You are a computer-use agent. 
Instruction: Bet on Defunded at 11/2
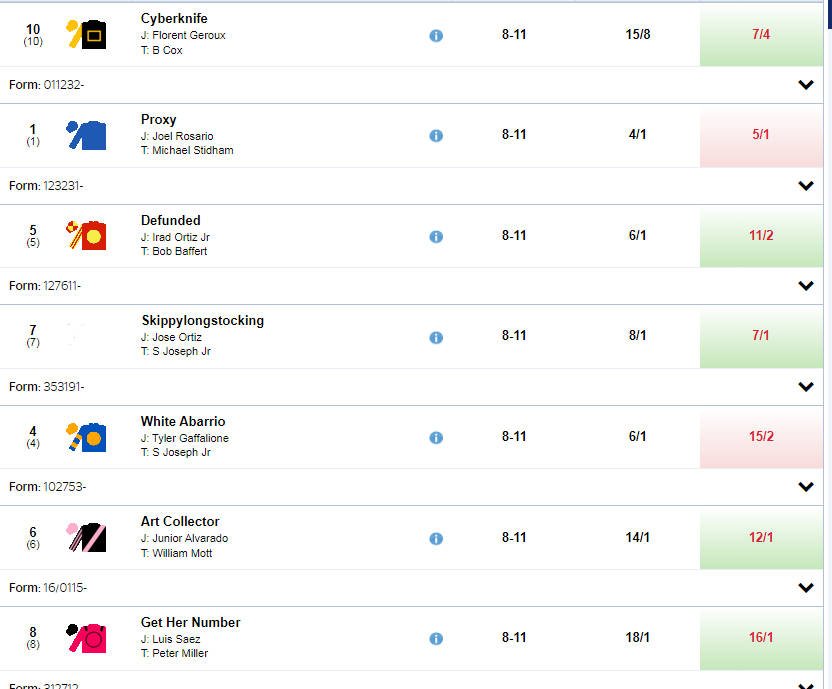click(x=761, y=236)
